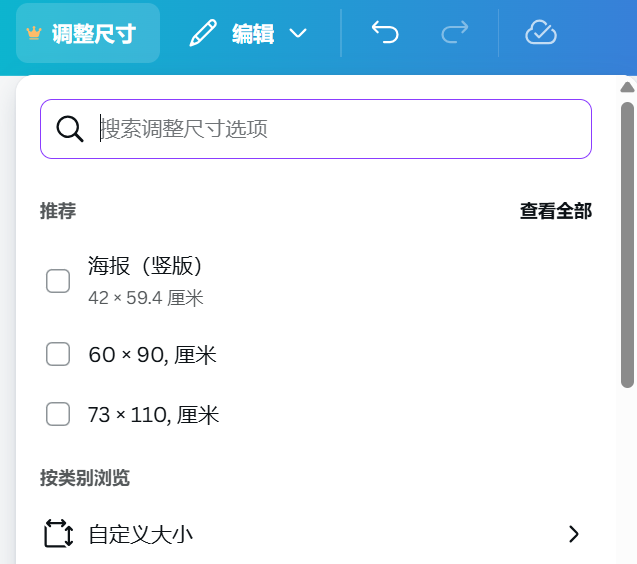Image resolution: width=637 pixels, height=564 pixels.
Task: Open the 编辑 menu label
Action: (253, 34)
